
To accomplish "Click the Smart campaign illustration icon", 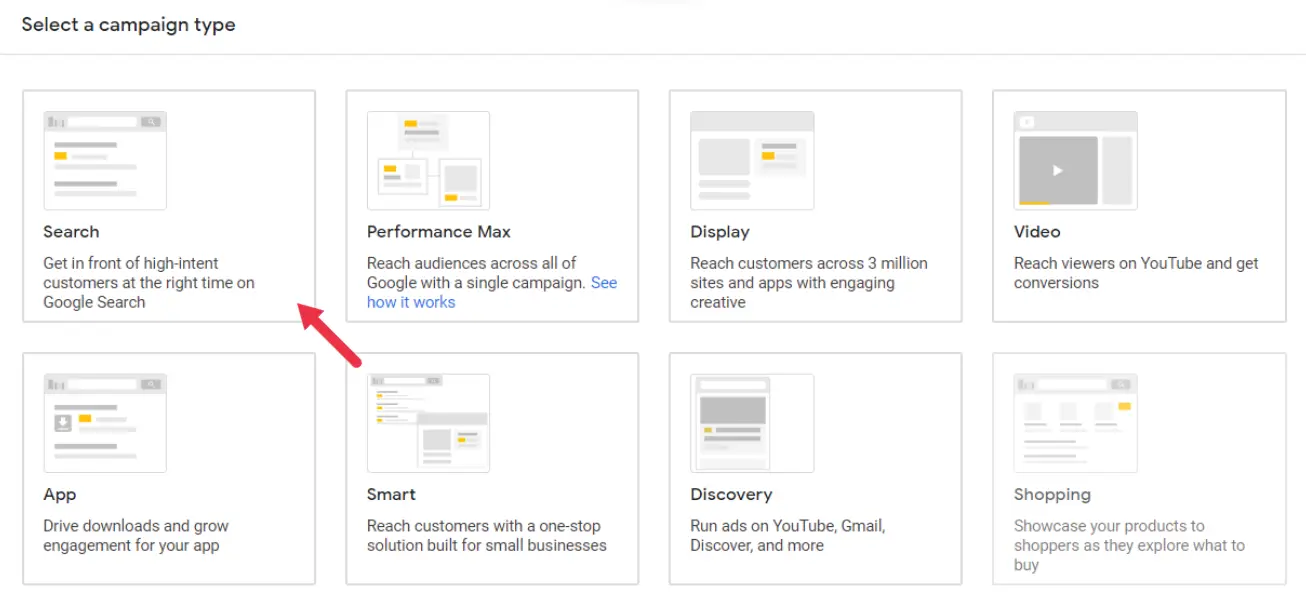I will (428, 423).
